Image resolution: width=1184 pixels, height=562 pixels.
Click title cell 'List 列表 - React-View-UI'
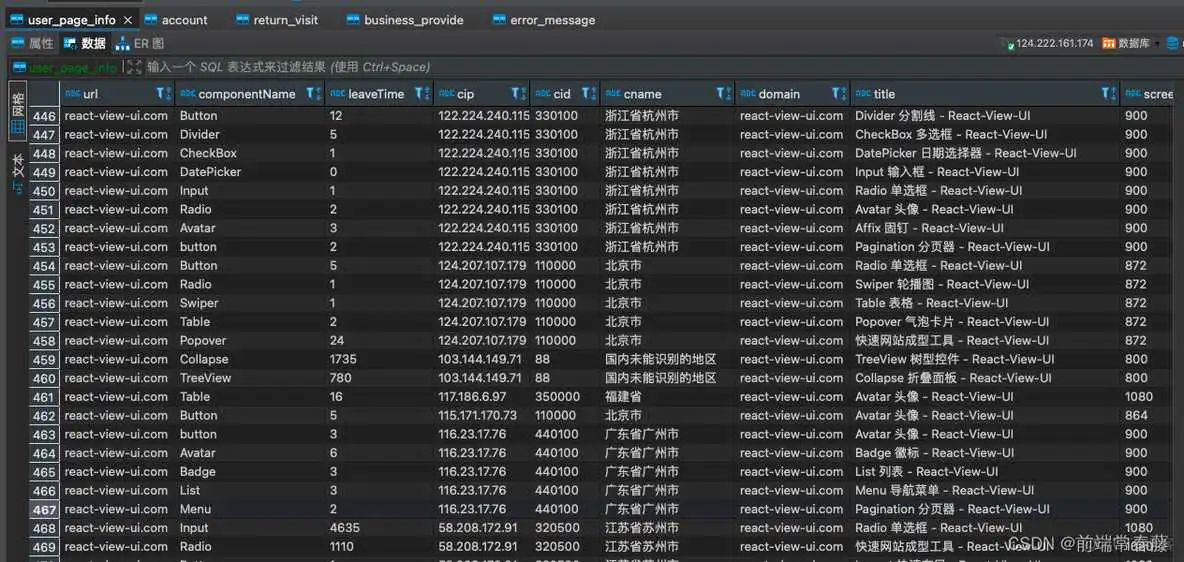point(985,471)
